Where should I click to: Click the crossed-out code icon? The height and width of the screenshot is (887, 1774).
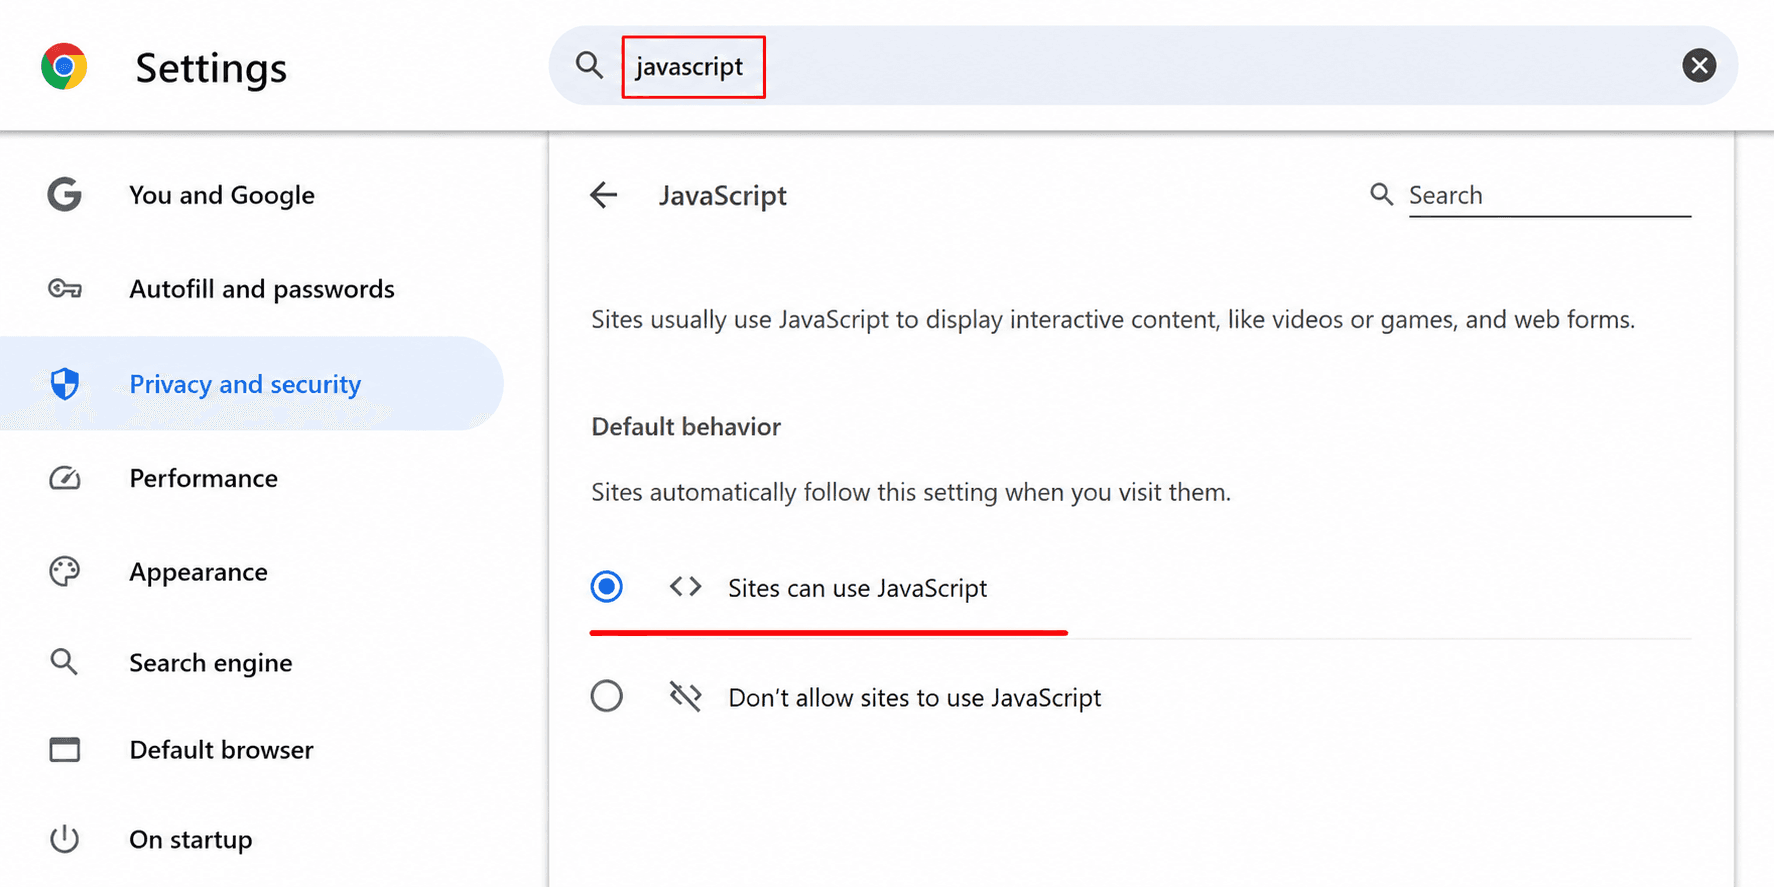685,695
